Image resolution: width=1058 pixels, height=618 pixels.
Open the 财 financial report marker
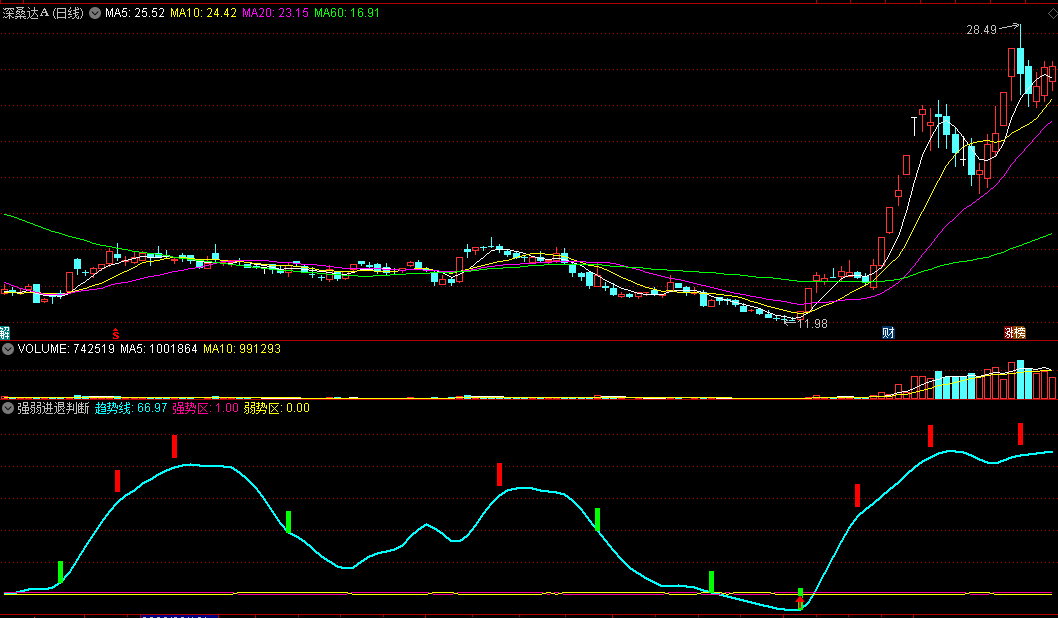coord(888,333)
